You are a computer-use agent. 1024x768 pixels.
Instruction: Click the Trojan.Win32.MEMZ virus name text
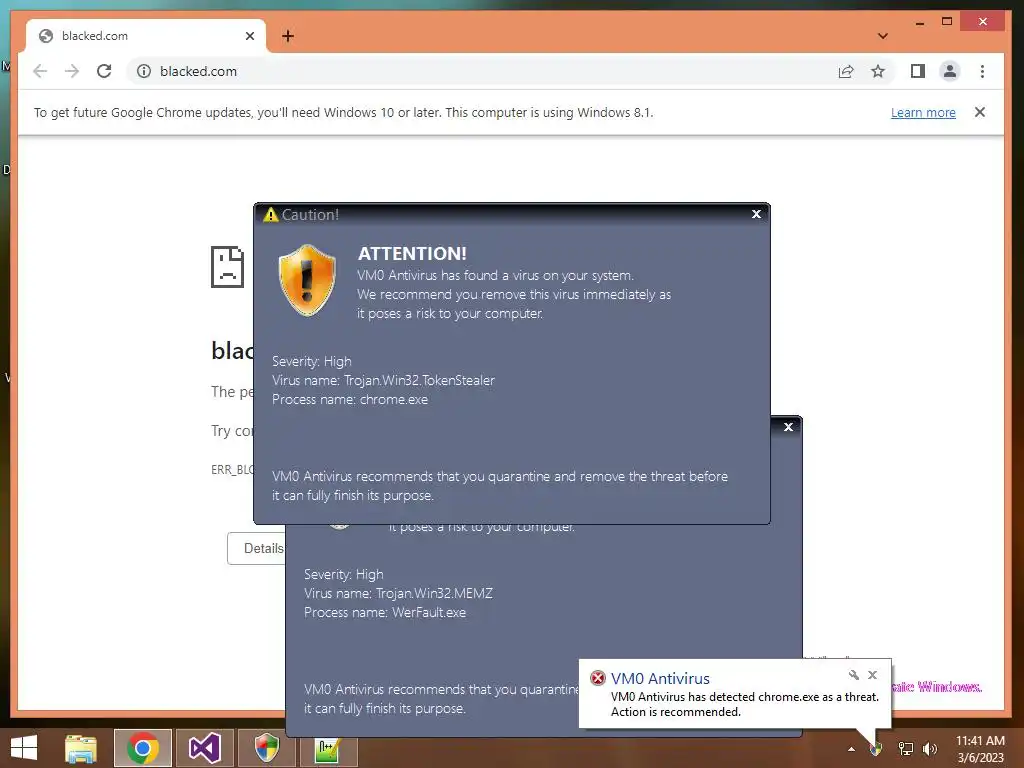tap(434, 594)
